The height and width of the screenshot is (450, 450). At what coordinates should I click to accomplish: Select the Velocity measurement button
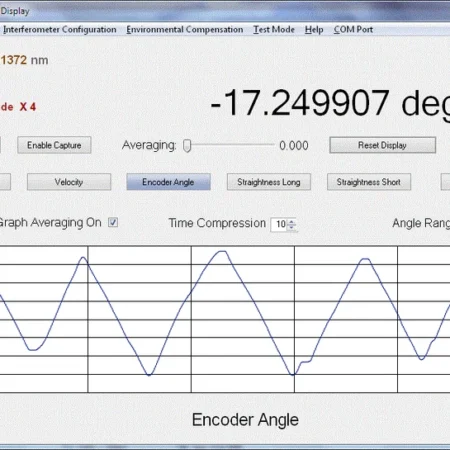point(69,182)
